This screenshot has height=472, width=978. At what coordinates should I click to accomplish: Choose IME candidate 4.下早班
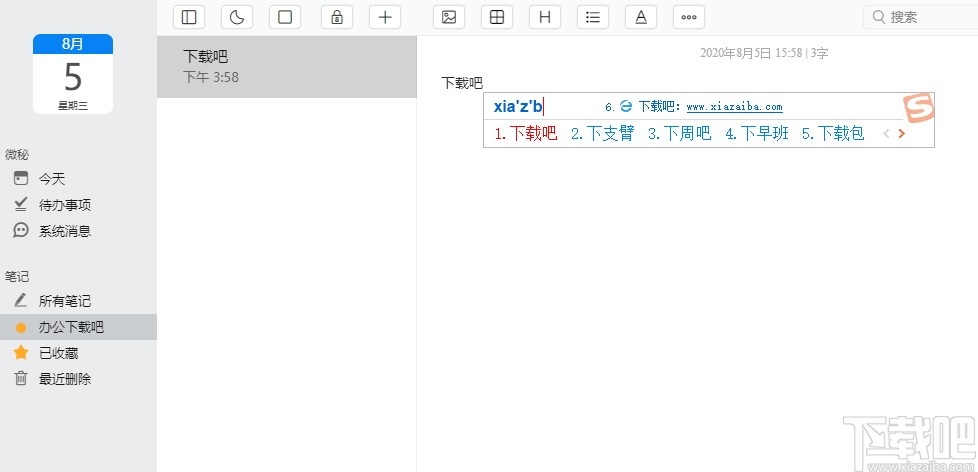(757, 133)
